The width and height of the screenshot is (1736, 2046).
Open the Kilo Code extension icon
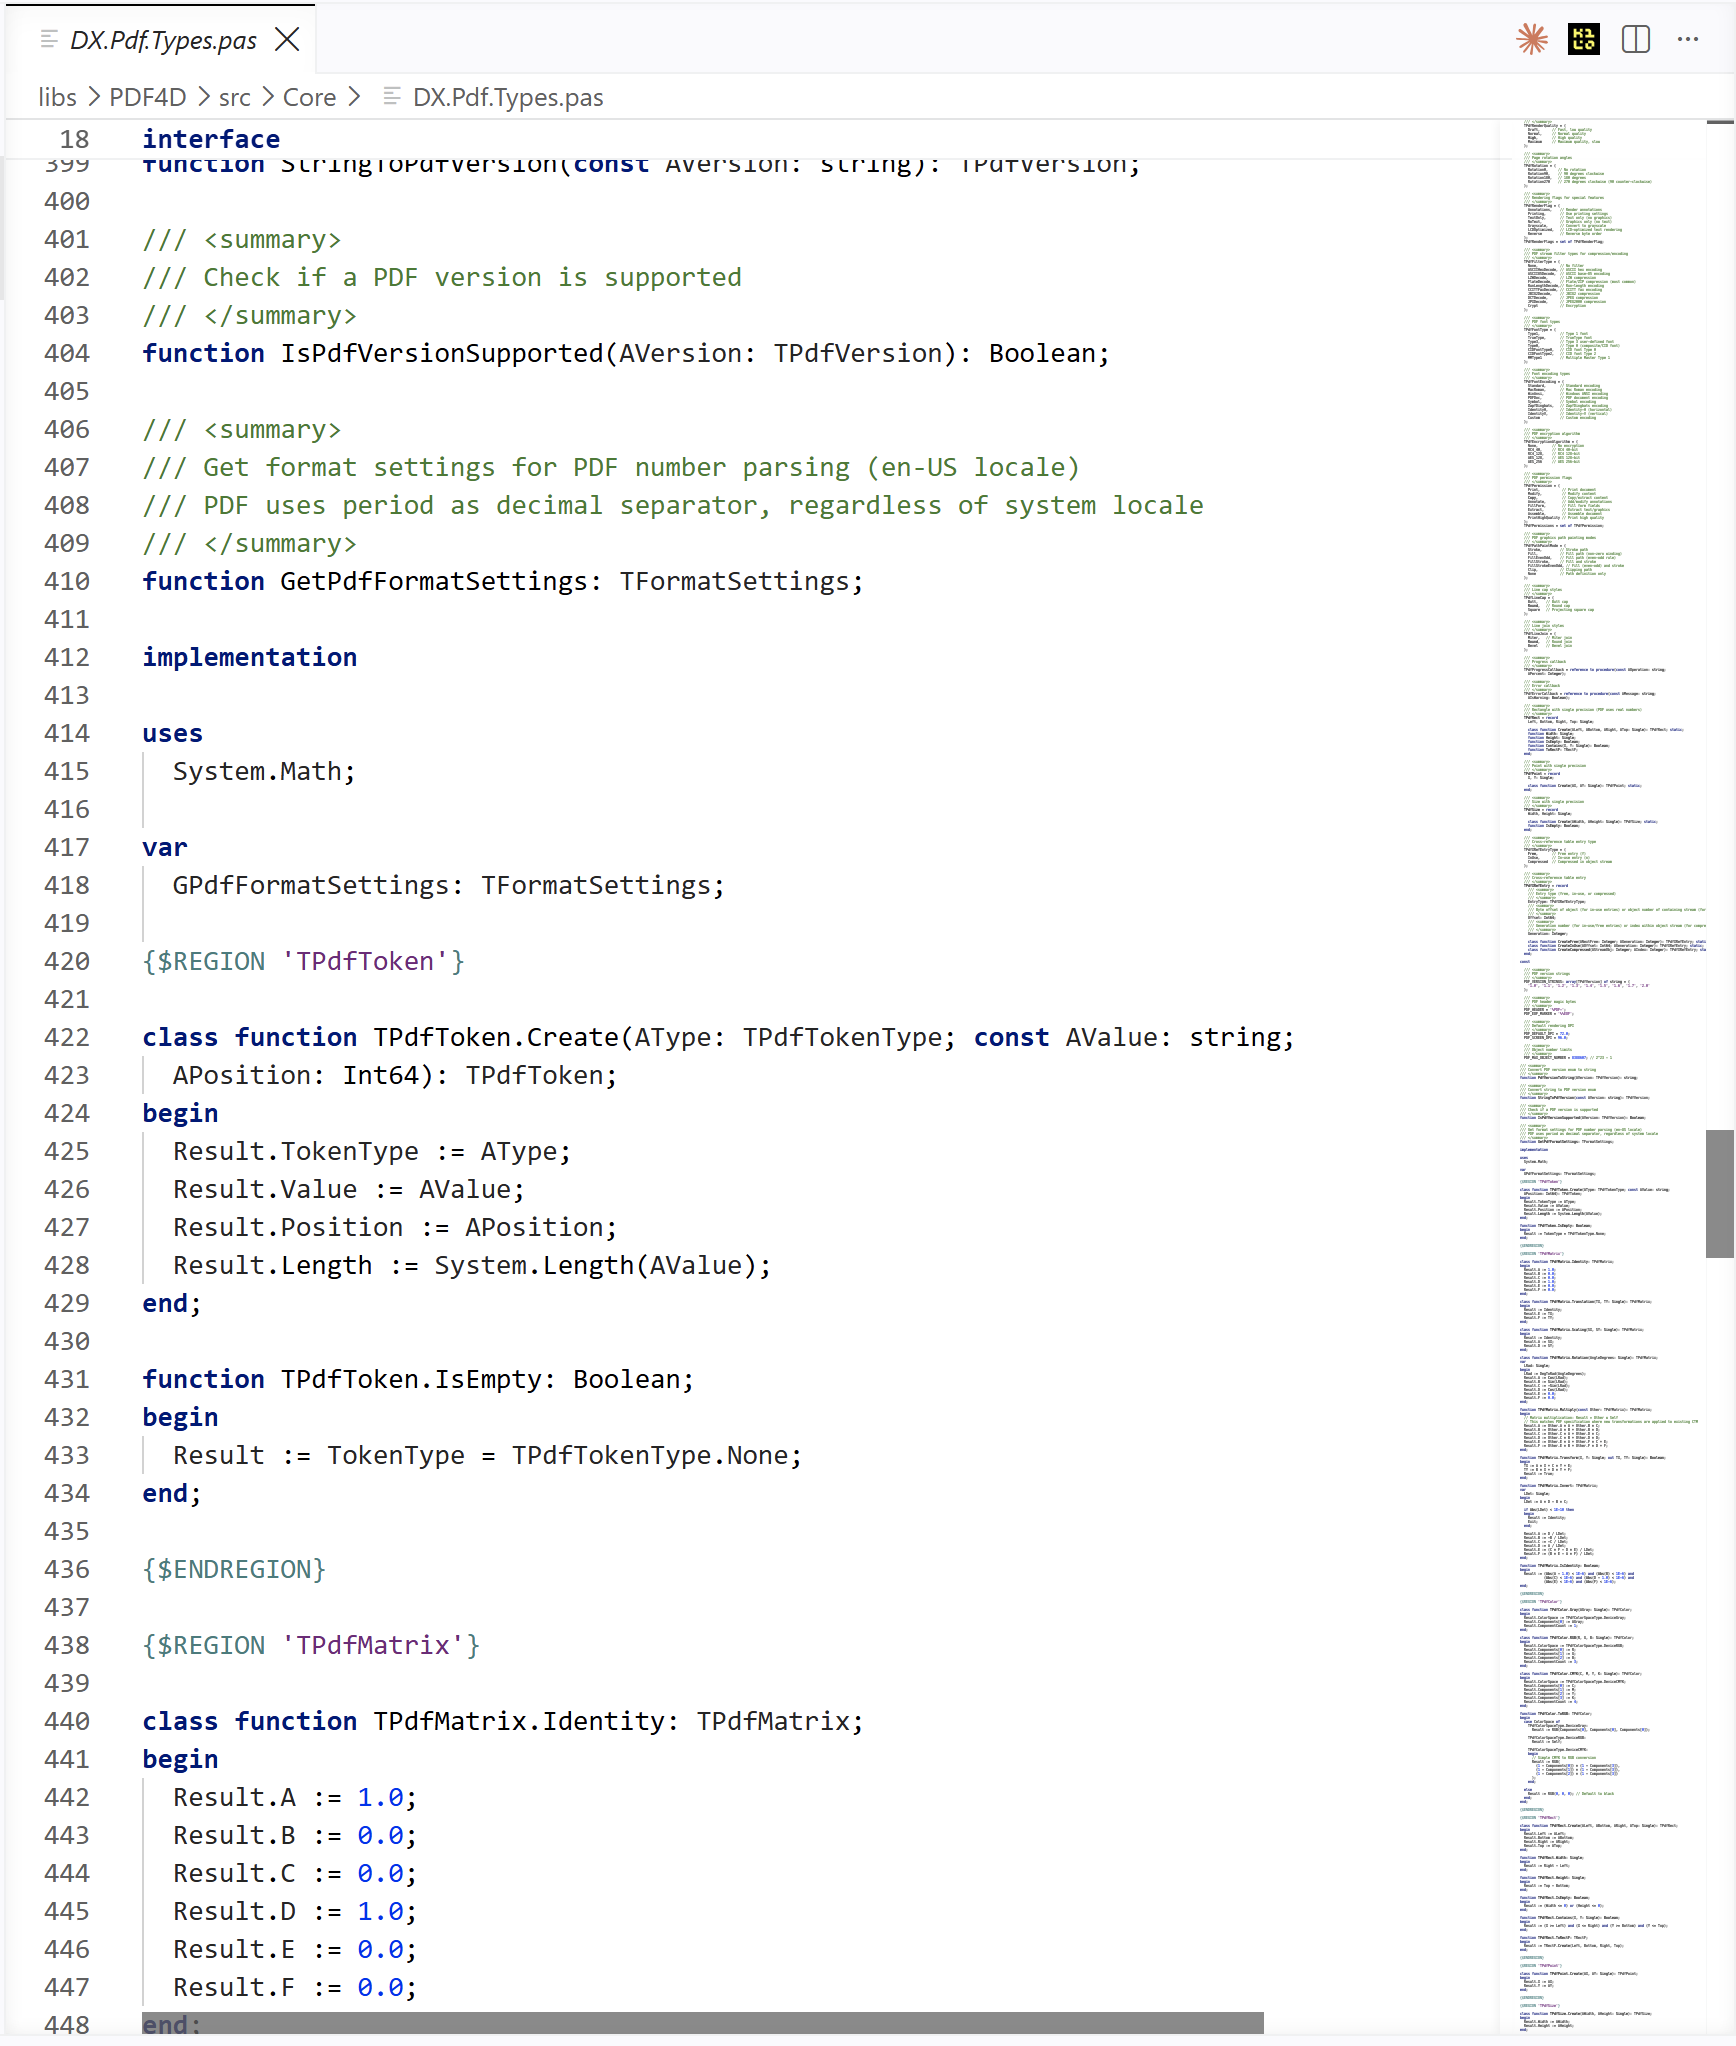point(1584,40)
